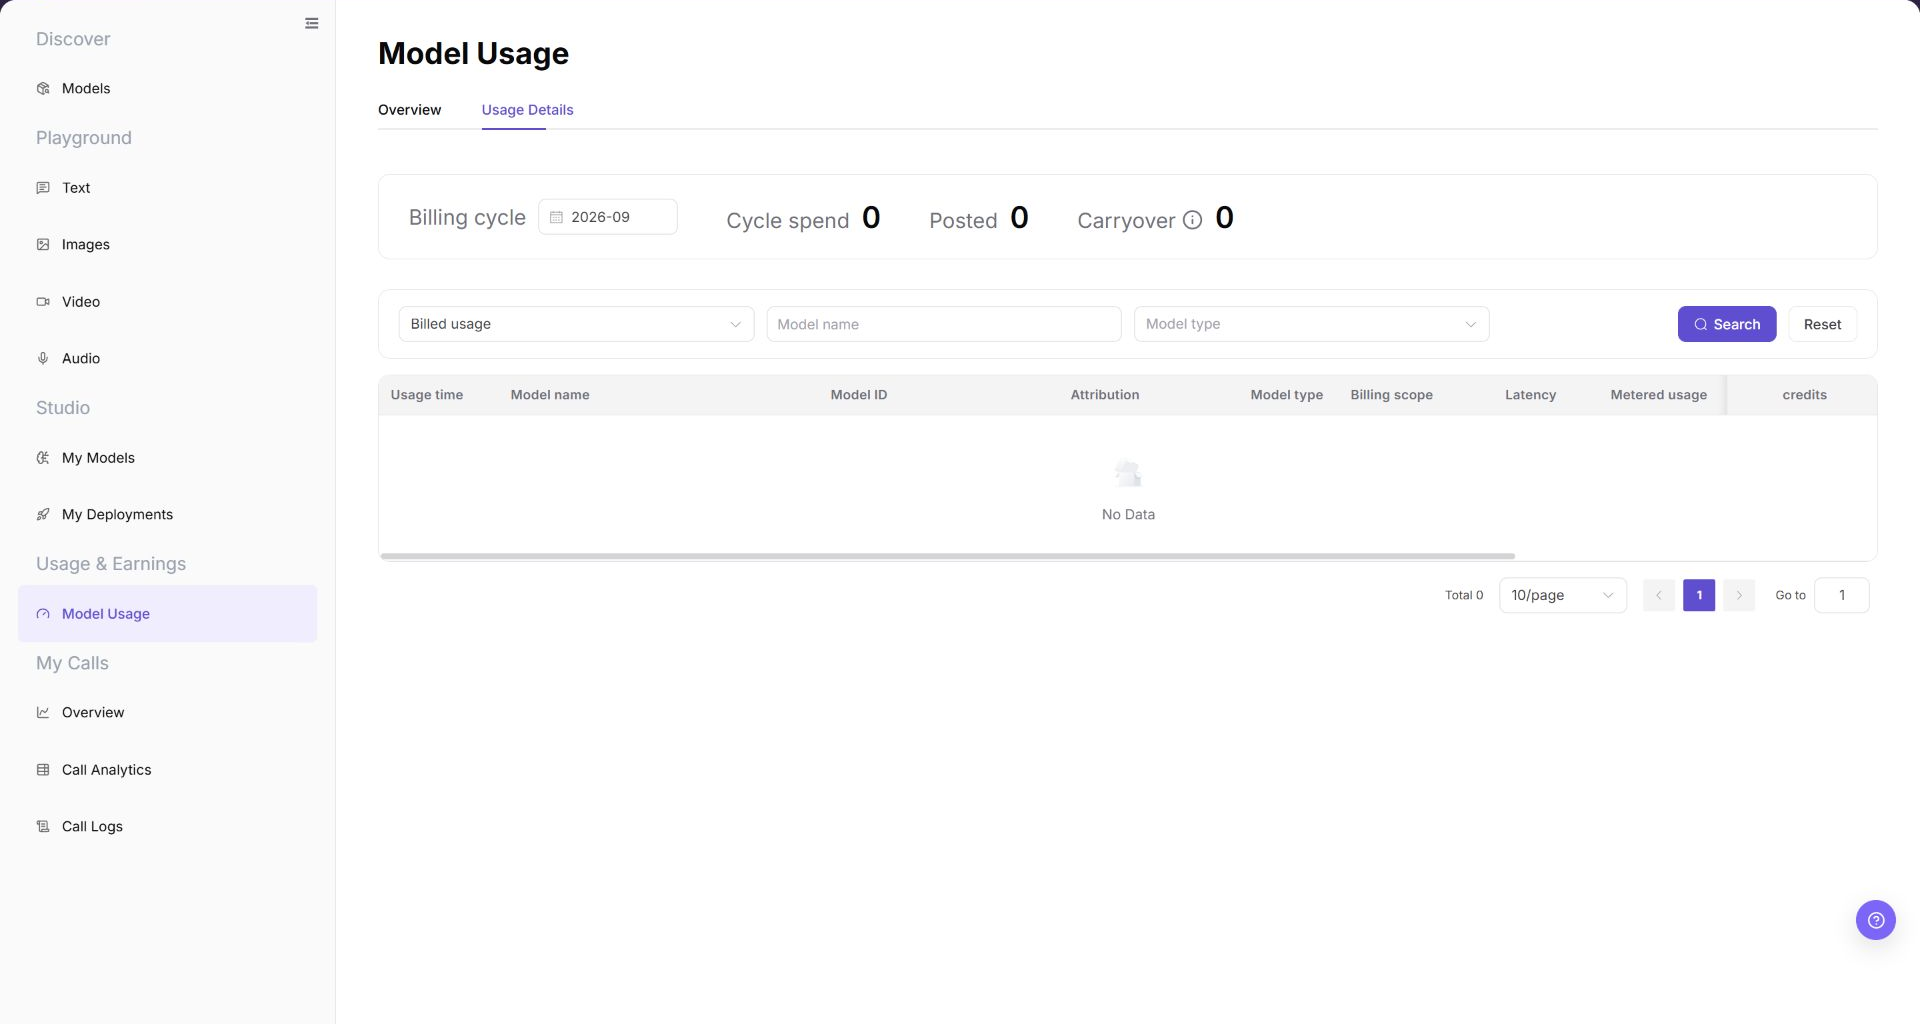Click the Go to page input
Screen dimensions: 1920x1024
pos(1841,595)
